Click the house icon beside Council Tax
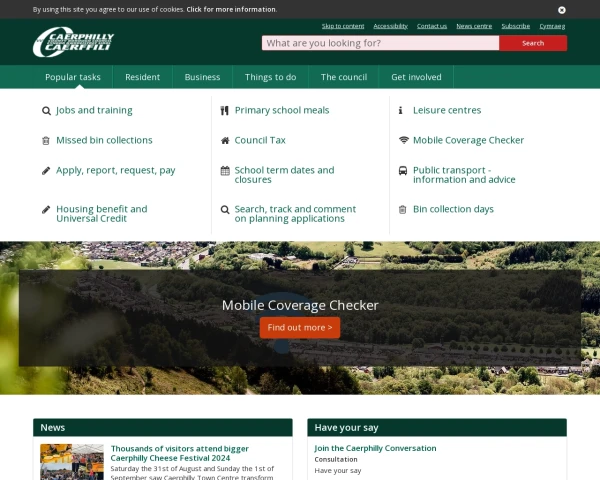This screenshot has width=600, height=480. pyautogui.click(x=225, y=140)
